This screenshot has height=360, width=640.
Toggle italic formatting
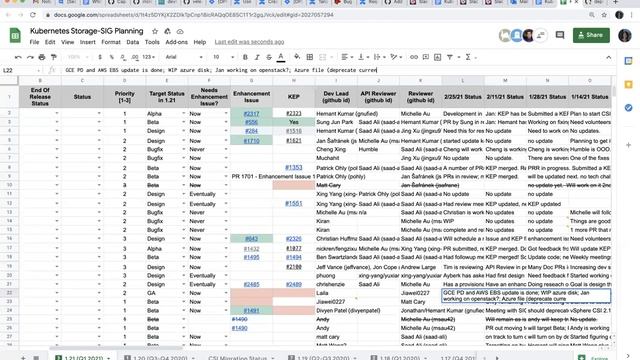point(257,57)
